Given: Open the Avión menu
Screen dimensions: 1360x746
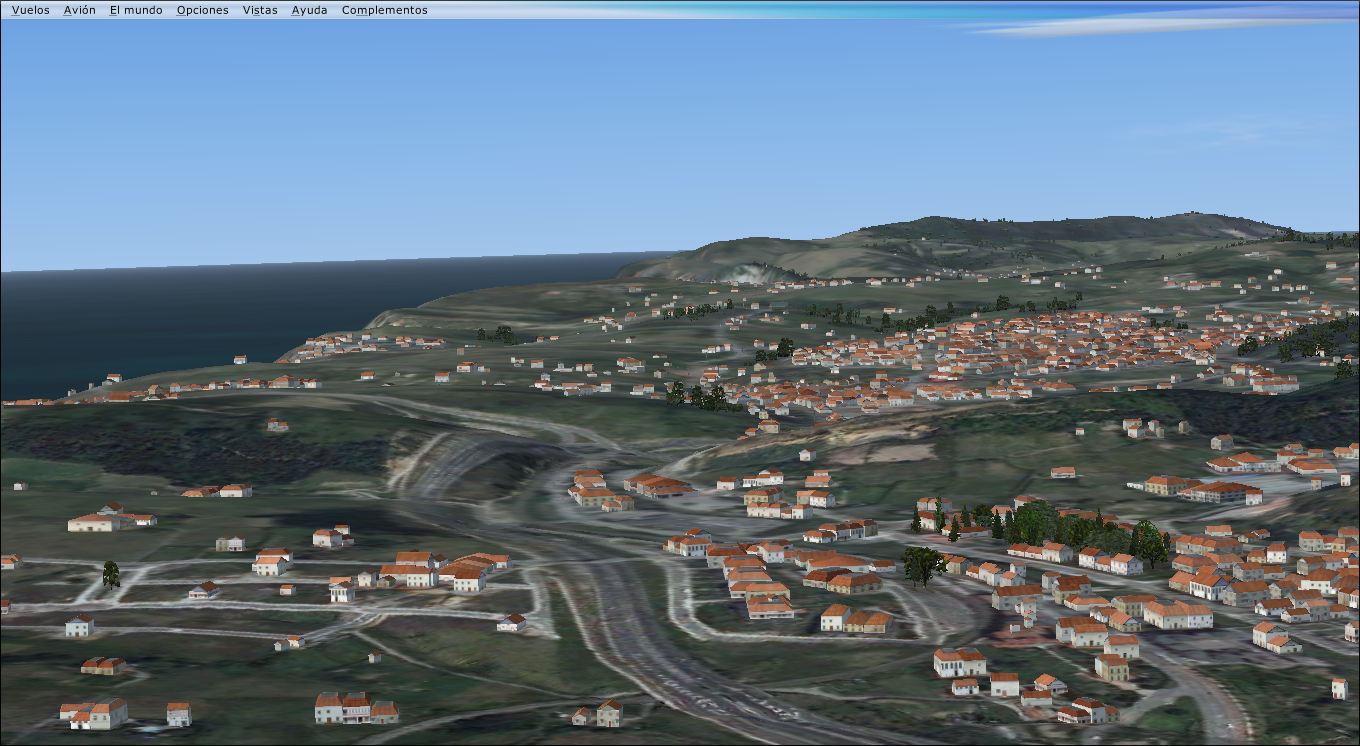Looking at the screenshot, I should click(79, 10).
